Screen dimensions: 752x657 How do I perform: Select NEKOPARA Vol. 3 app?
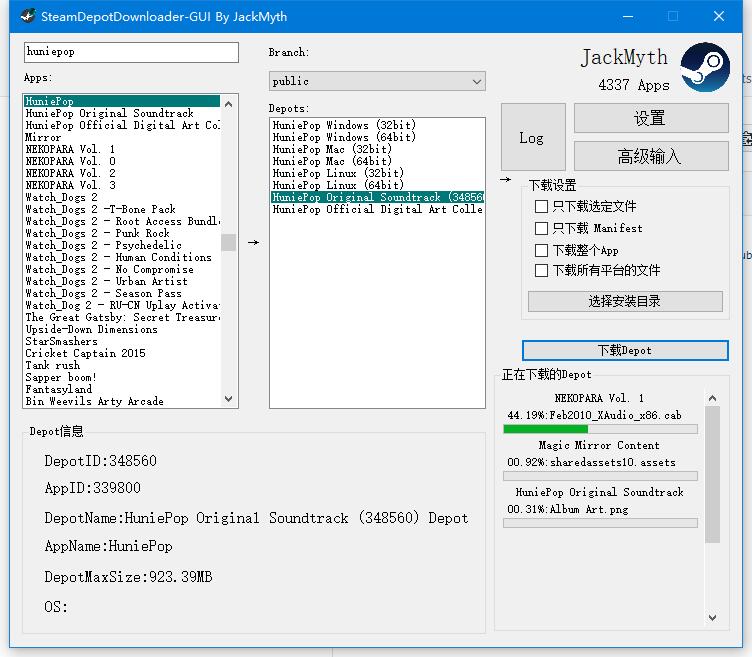tap(122, 185)
